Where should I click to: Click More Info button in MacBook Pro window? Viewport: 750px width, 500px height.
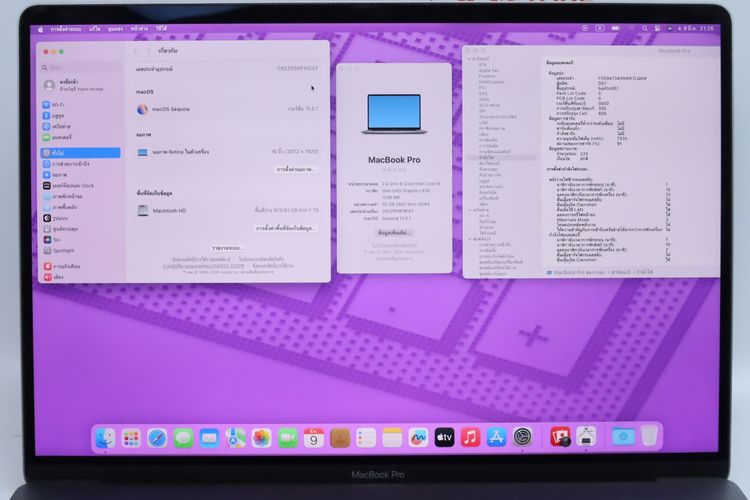point(394,233)
